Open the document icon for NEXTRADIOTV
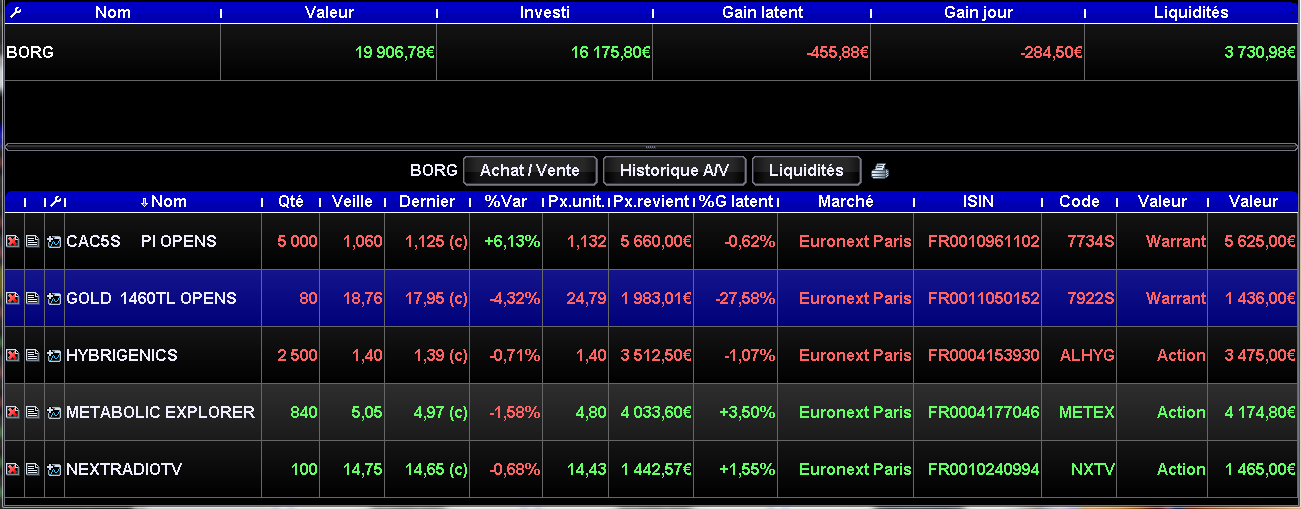Screen dimensions: 1301x509 33,469
